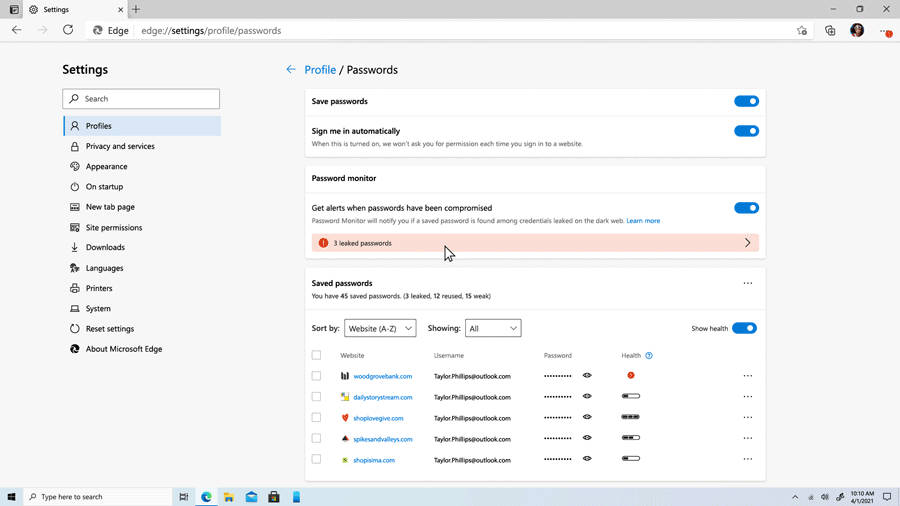Screen dimensions: 900x506
Task: Toggle the Save passwords switch
Action: (x=746, y=101)
